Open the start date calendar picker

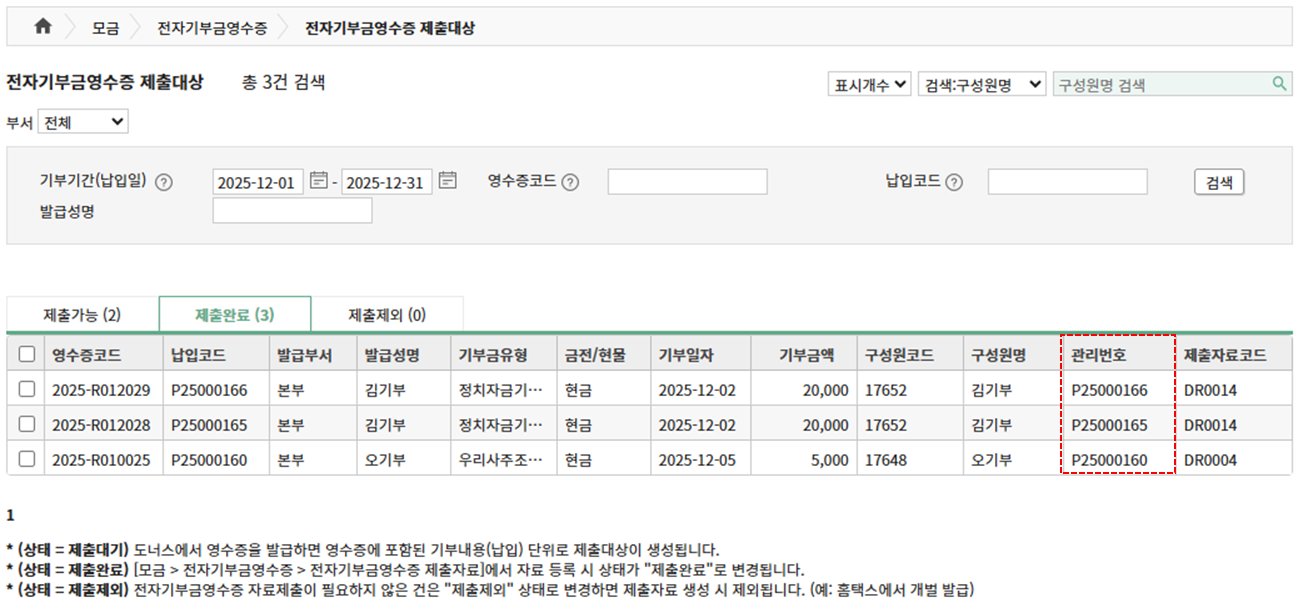[319, 181]
